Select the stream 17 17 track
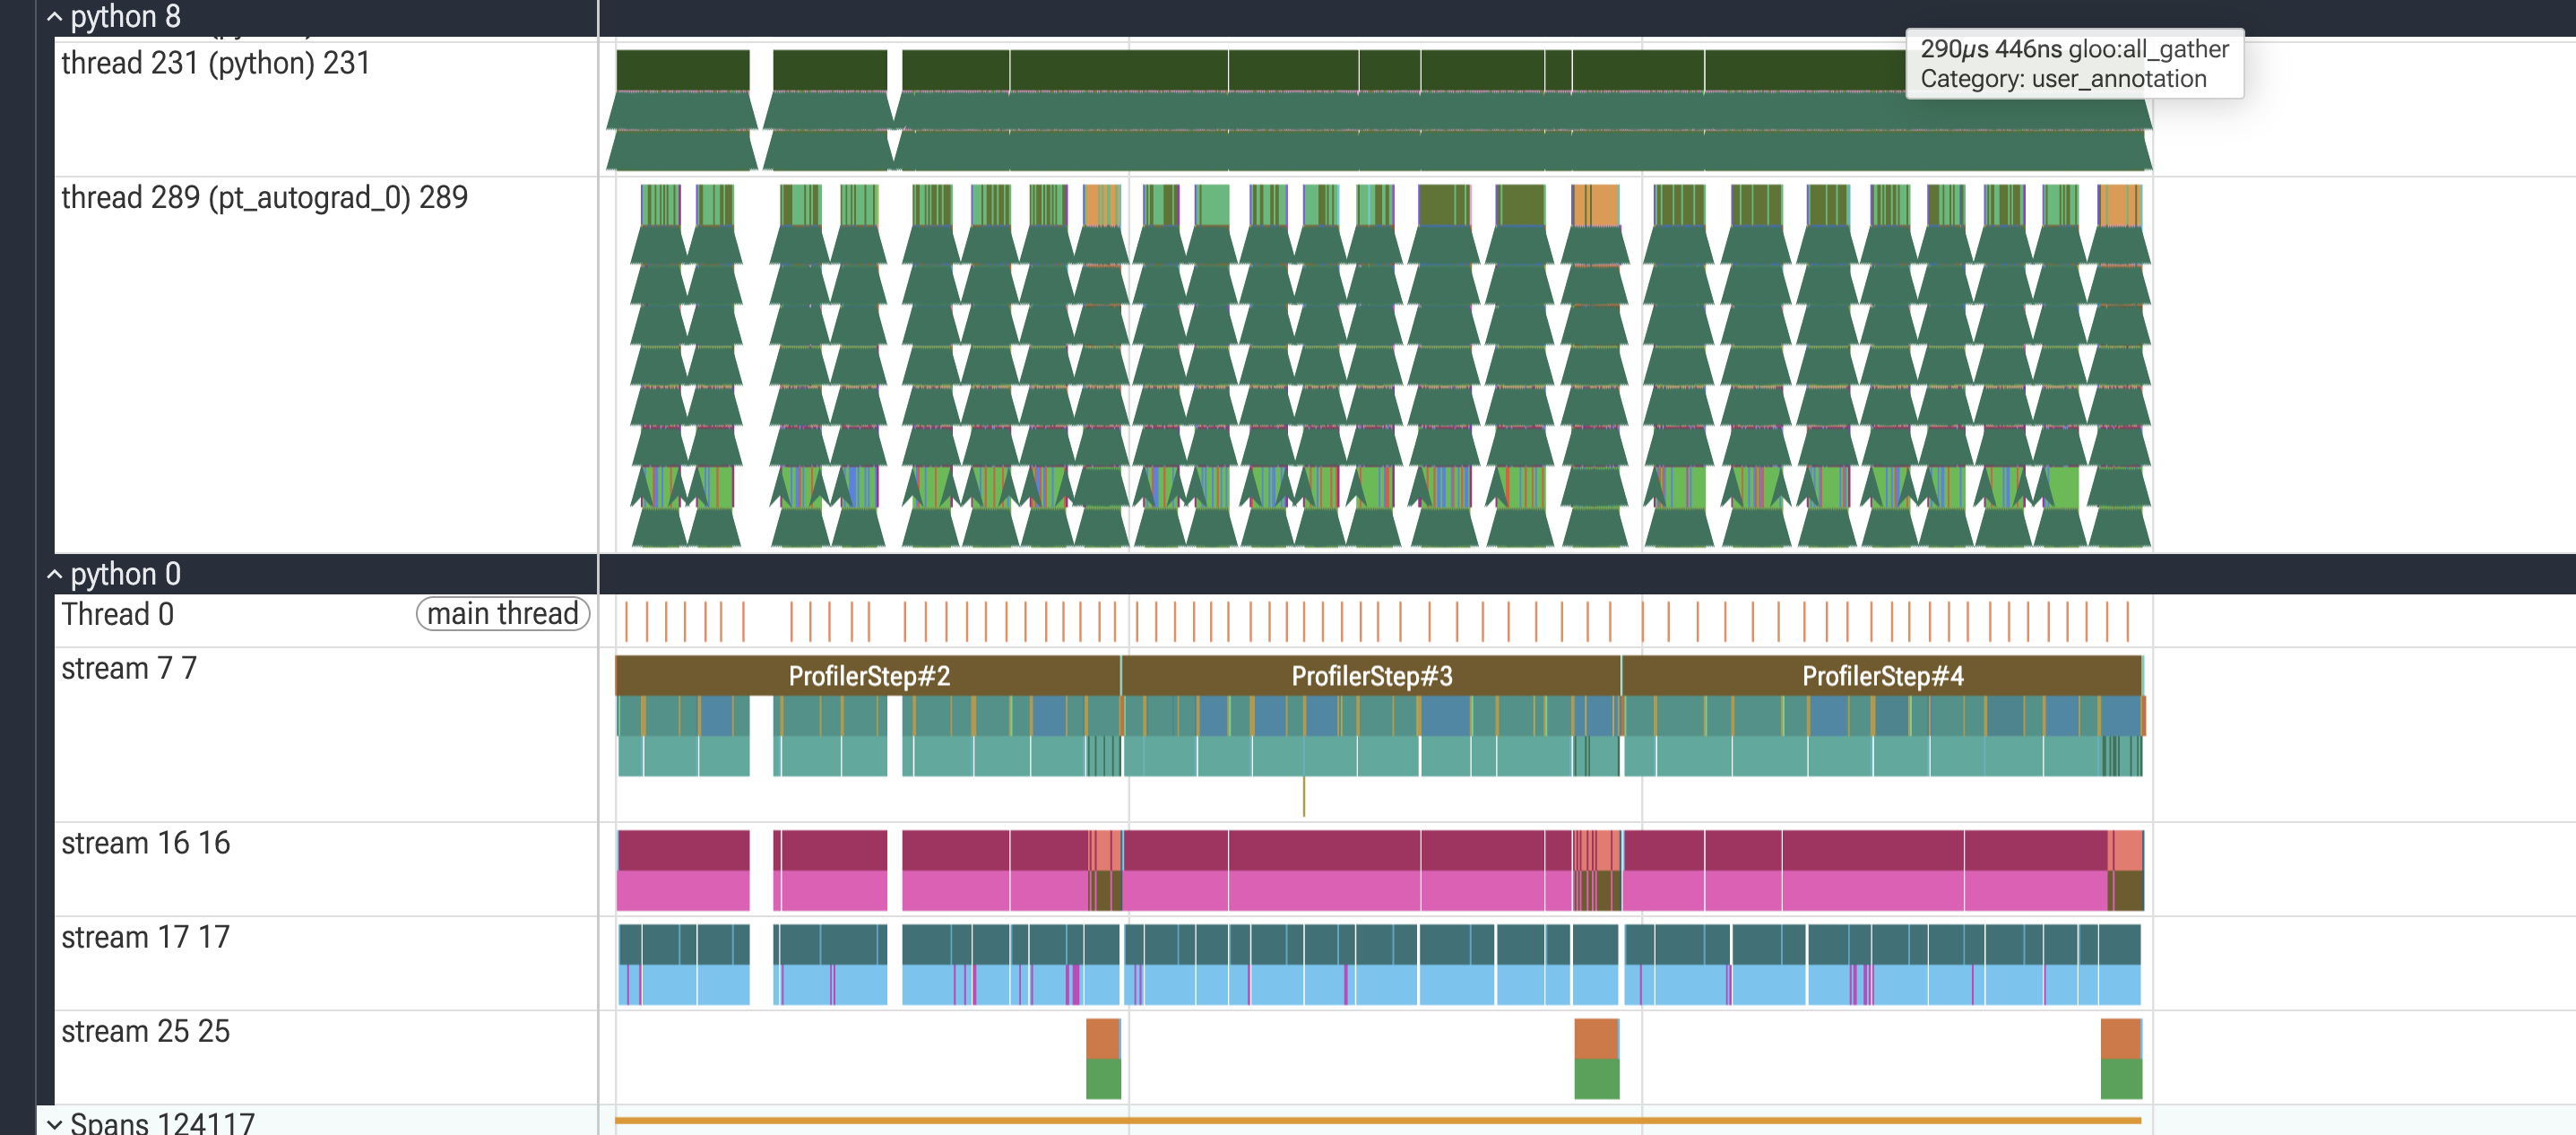 [146, 937]
